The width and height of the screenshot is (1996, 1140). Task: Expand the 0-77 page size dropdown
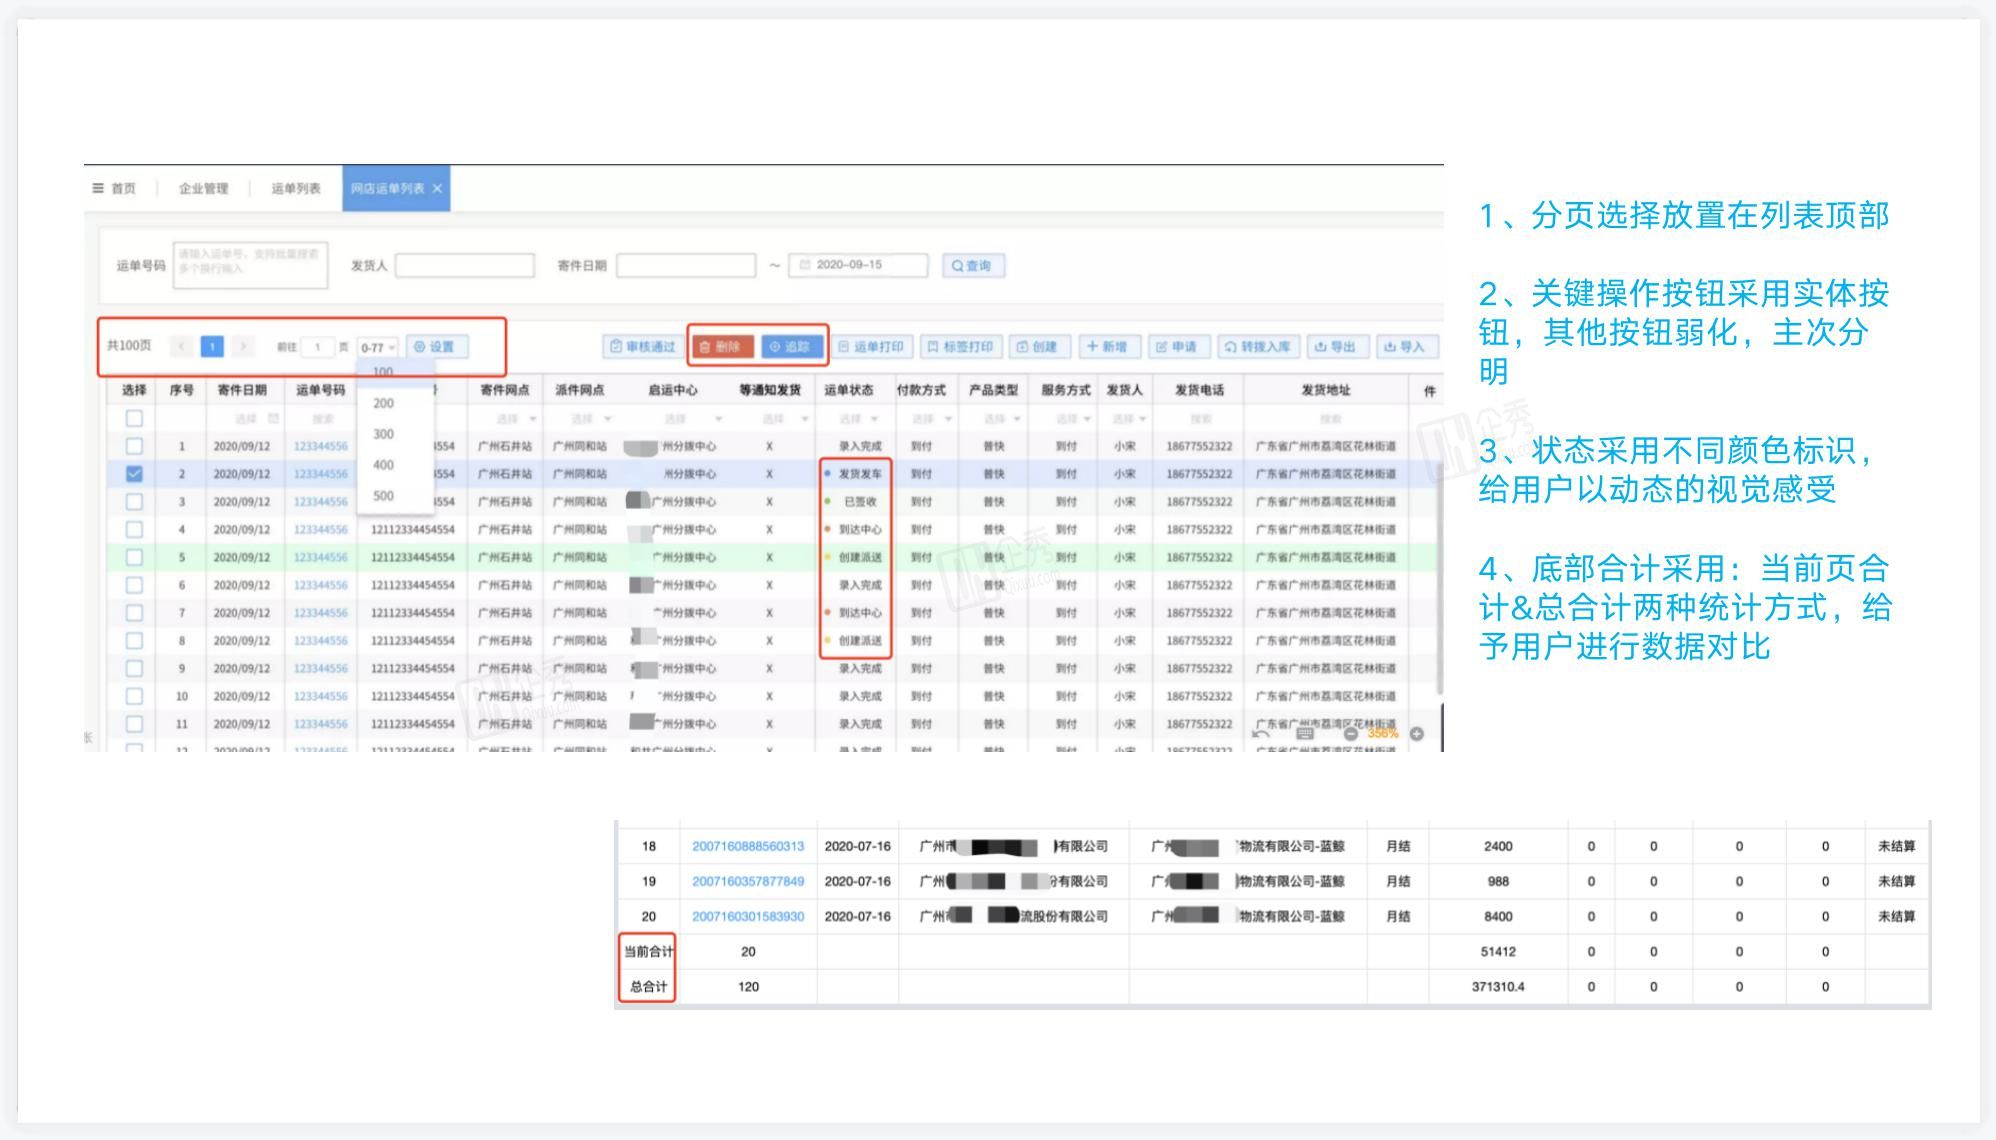378,347
